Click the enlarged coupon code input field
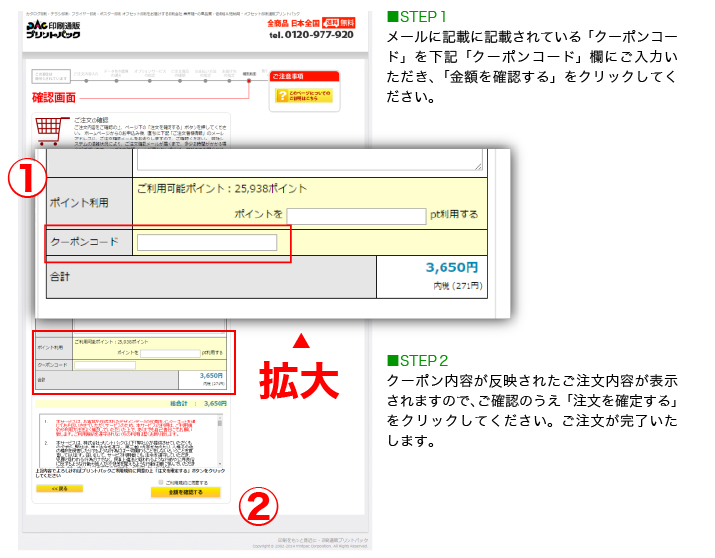 click(207, 243)
